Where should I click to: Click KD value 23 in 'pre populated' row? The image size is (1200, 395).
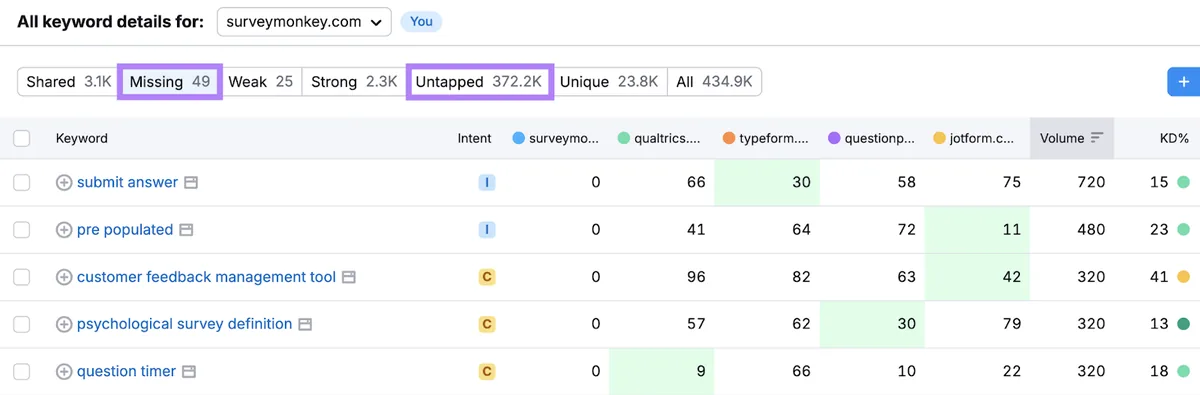[1159, 230]
